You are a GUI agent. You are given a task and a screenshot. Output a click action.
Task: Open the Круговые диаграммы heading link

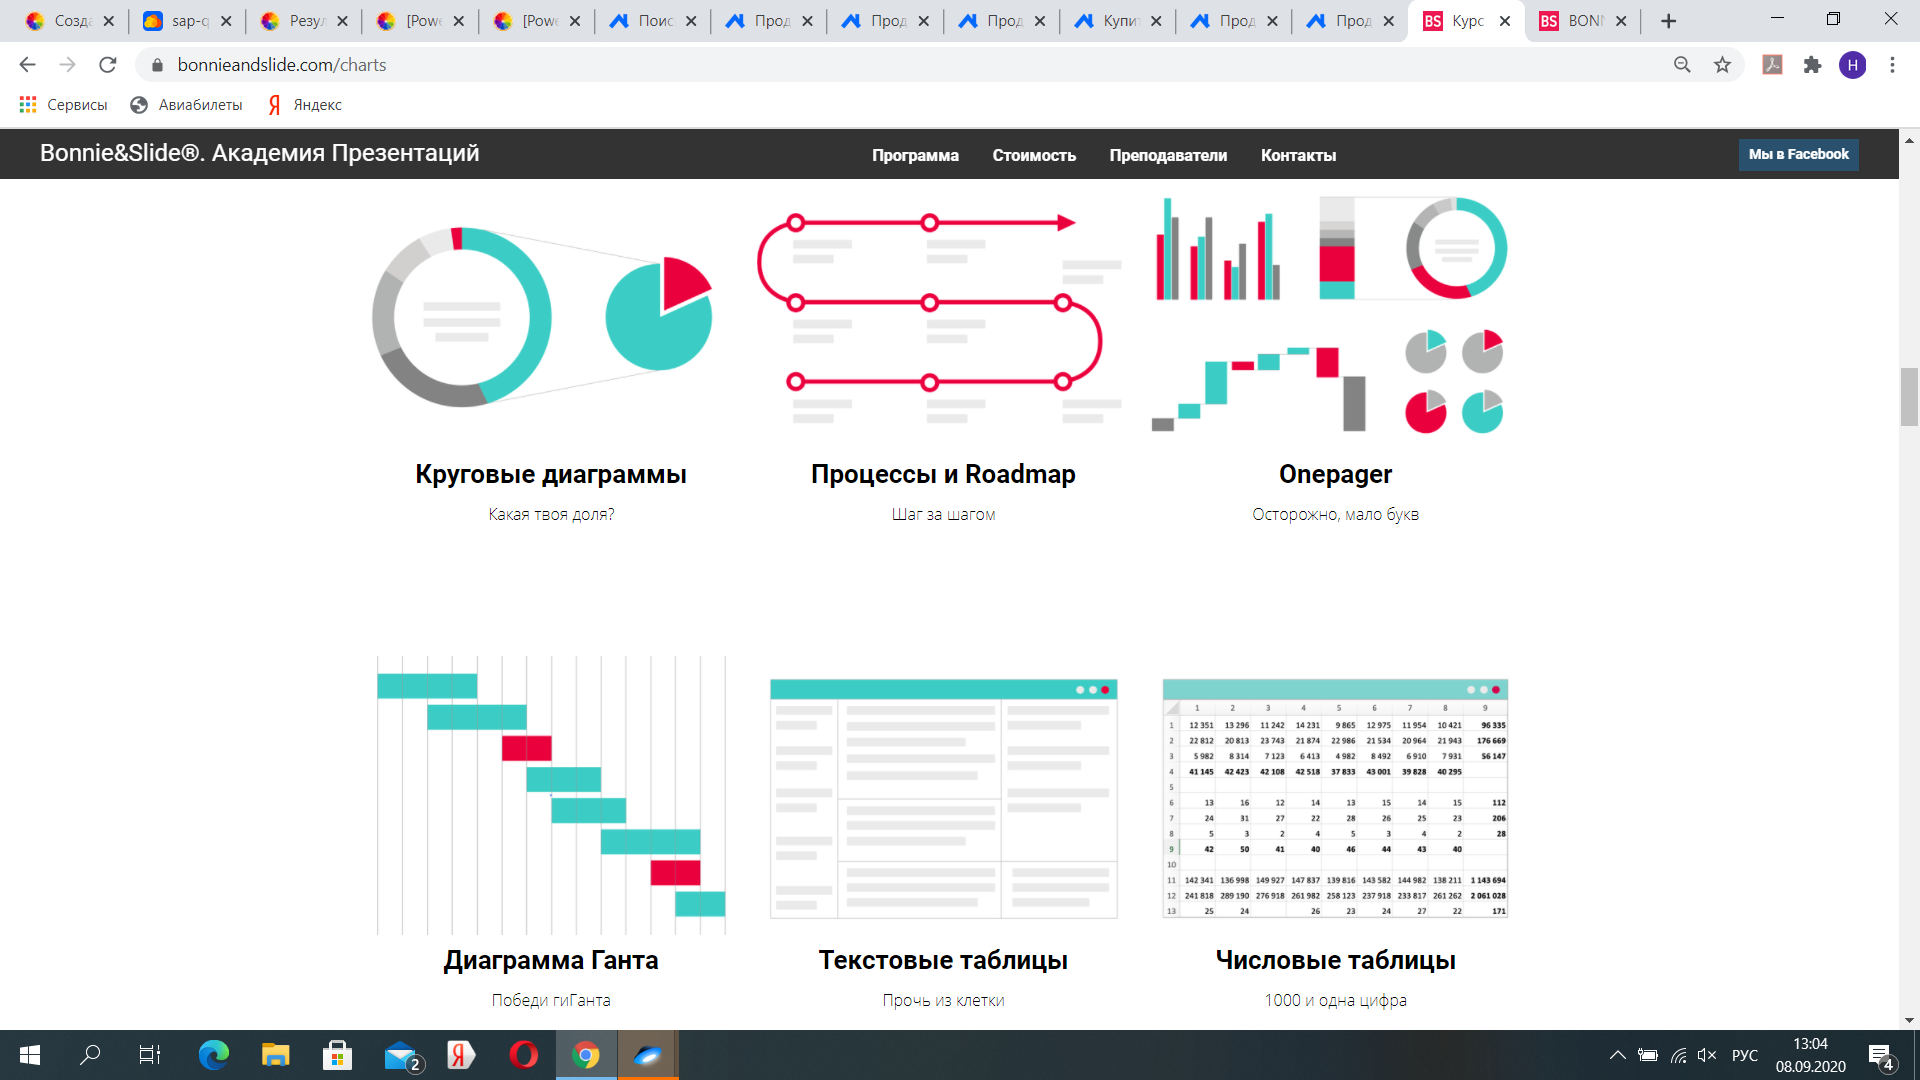[551, 474]
